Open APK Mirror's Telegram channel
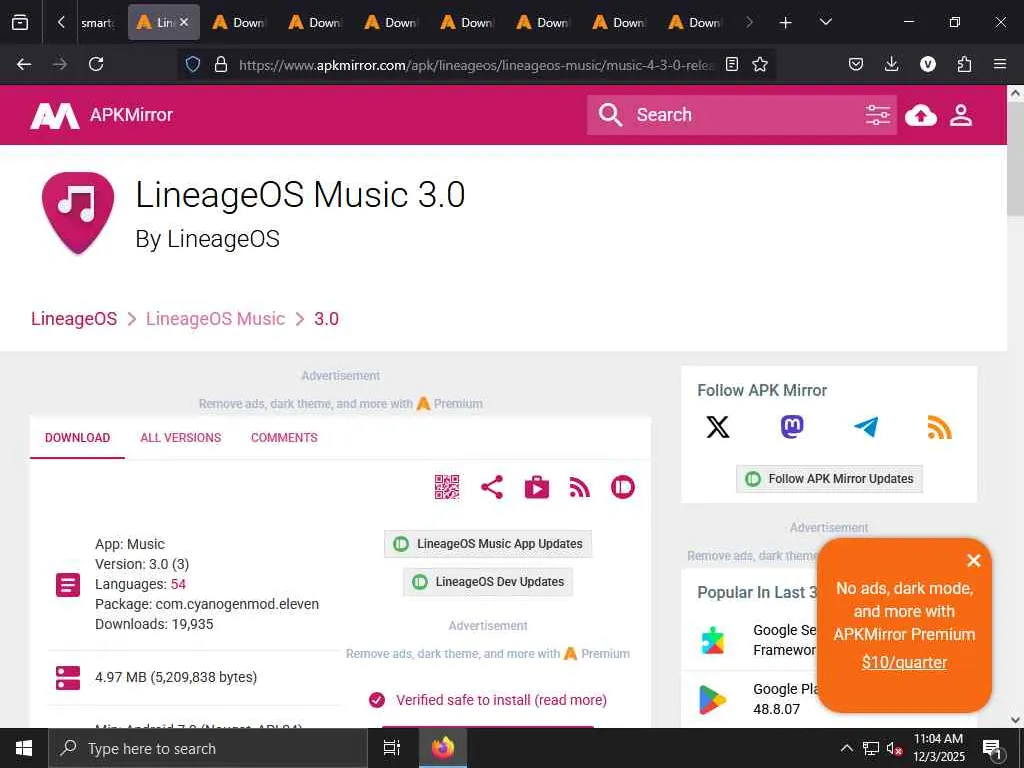 pos(866,427)
